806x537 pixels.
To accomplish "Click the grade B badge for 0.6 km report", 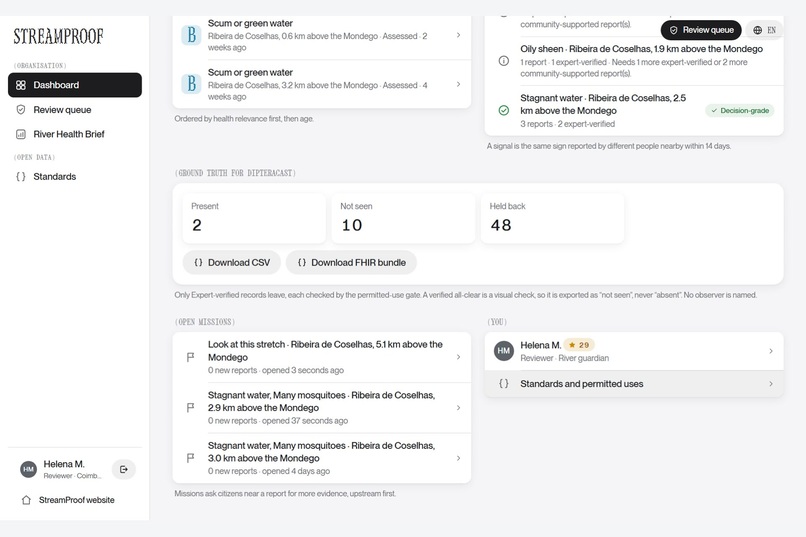I will pos(191,35).
